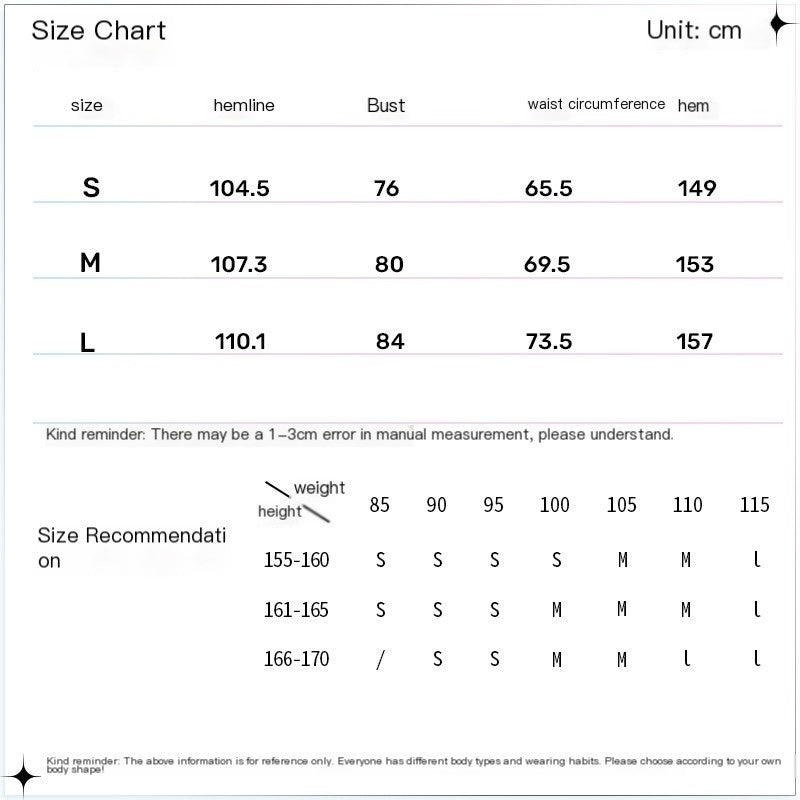Click the 1-3cm error reminder text
Image resolution: width=800 pixels, height=800 pixels.
[x=360, y=435]
